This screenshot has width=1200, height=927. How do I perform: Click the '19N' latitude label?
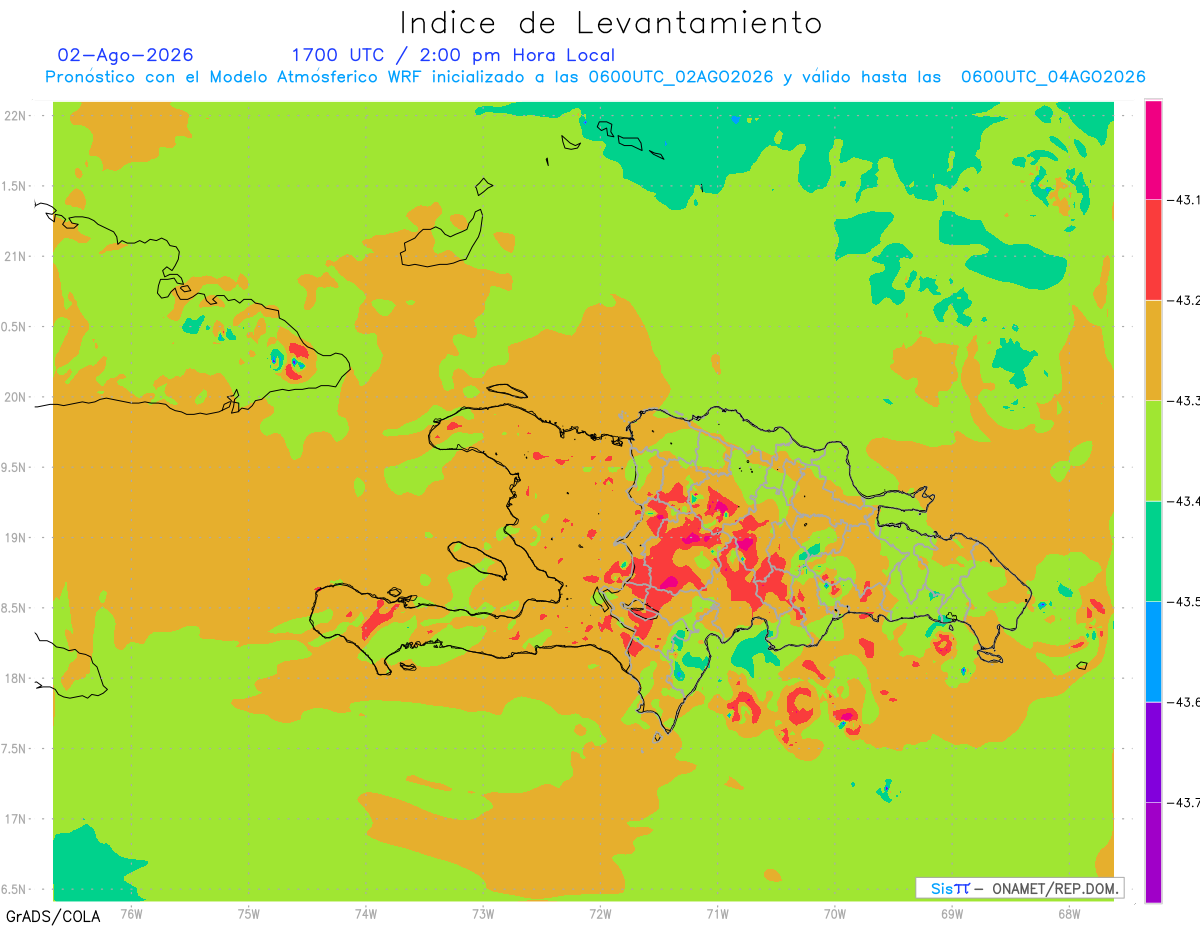15,537
